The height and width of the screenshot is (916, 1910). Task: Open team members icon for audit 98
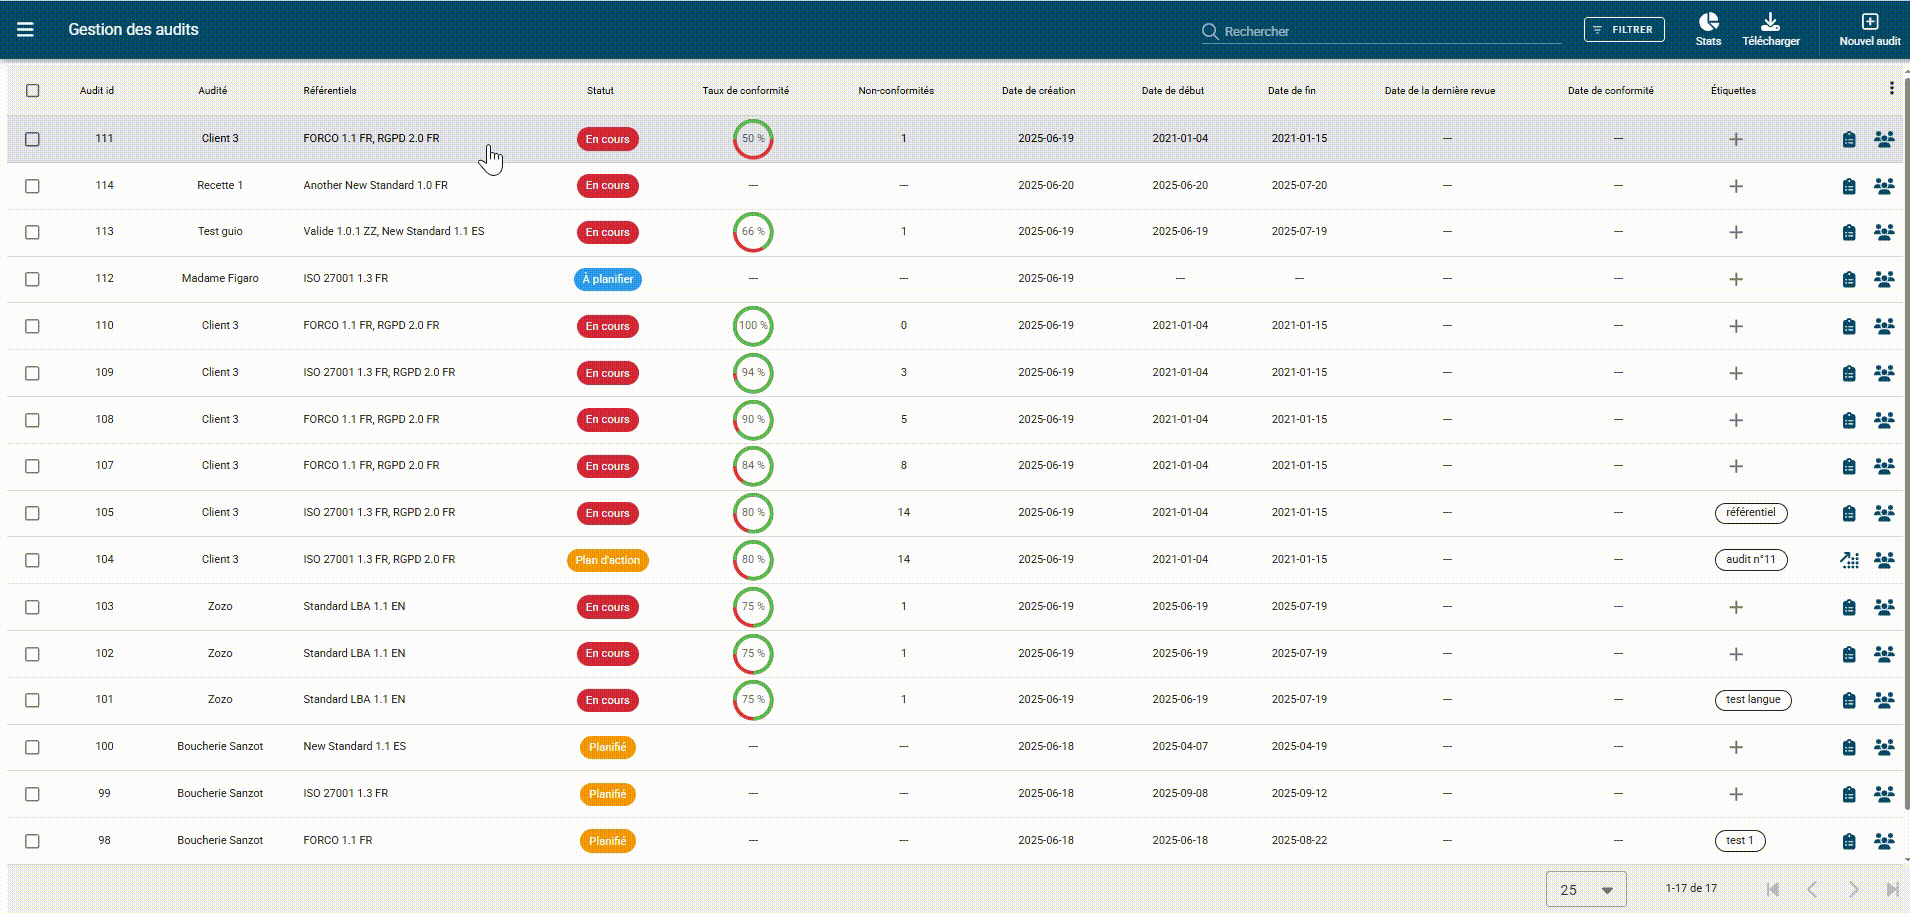coord(1884,841)
